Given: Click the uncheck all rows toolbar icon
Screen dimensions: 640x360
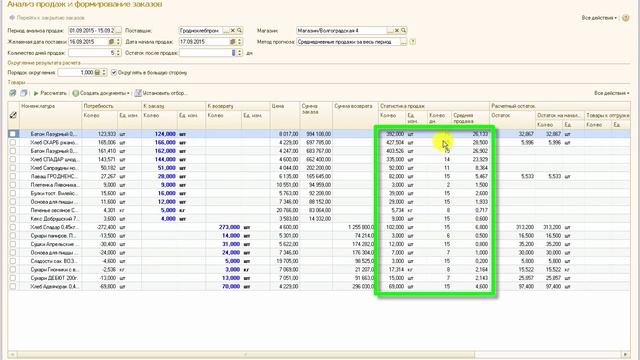Looking at the screenshot, I should (24, 93).
